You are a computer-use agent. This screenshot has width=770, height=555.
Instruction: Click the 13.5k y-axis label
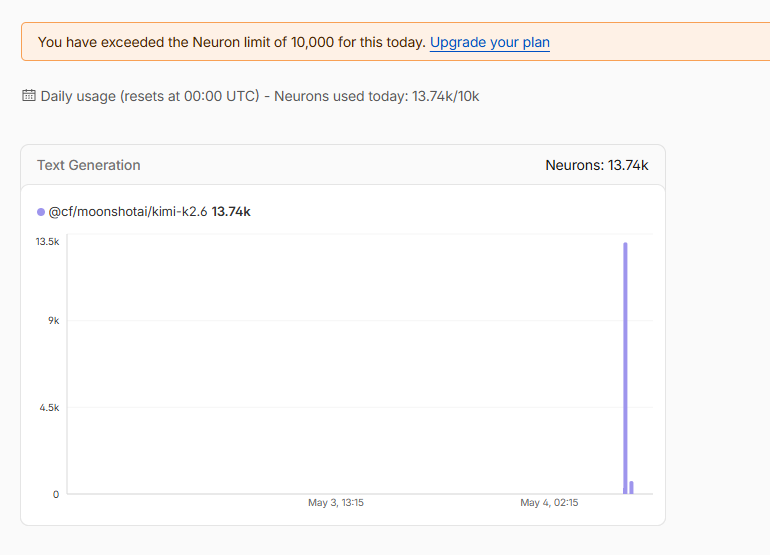tap(47, 241)
